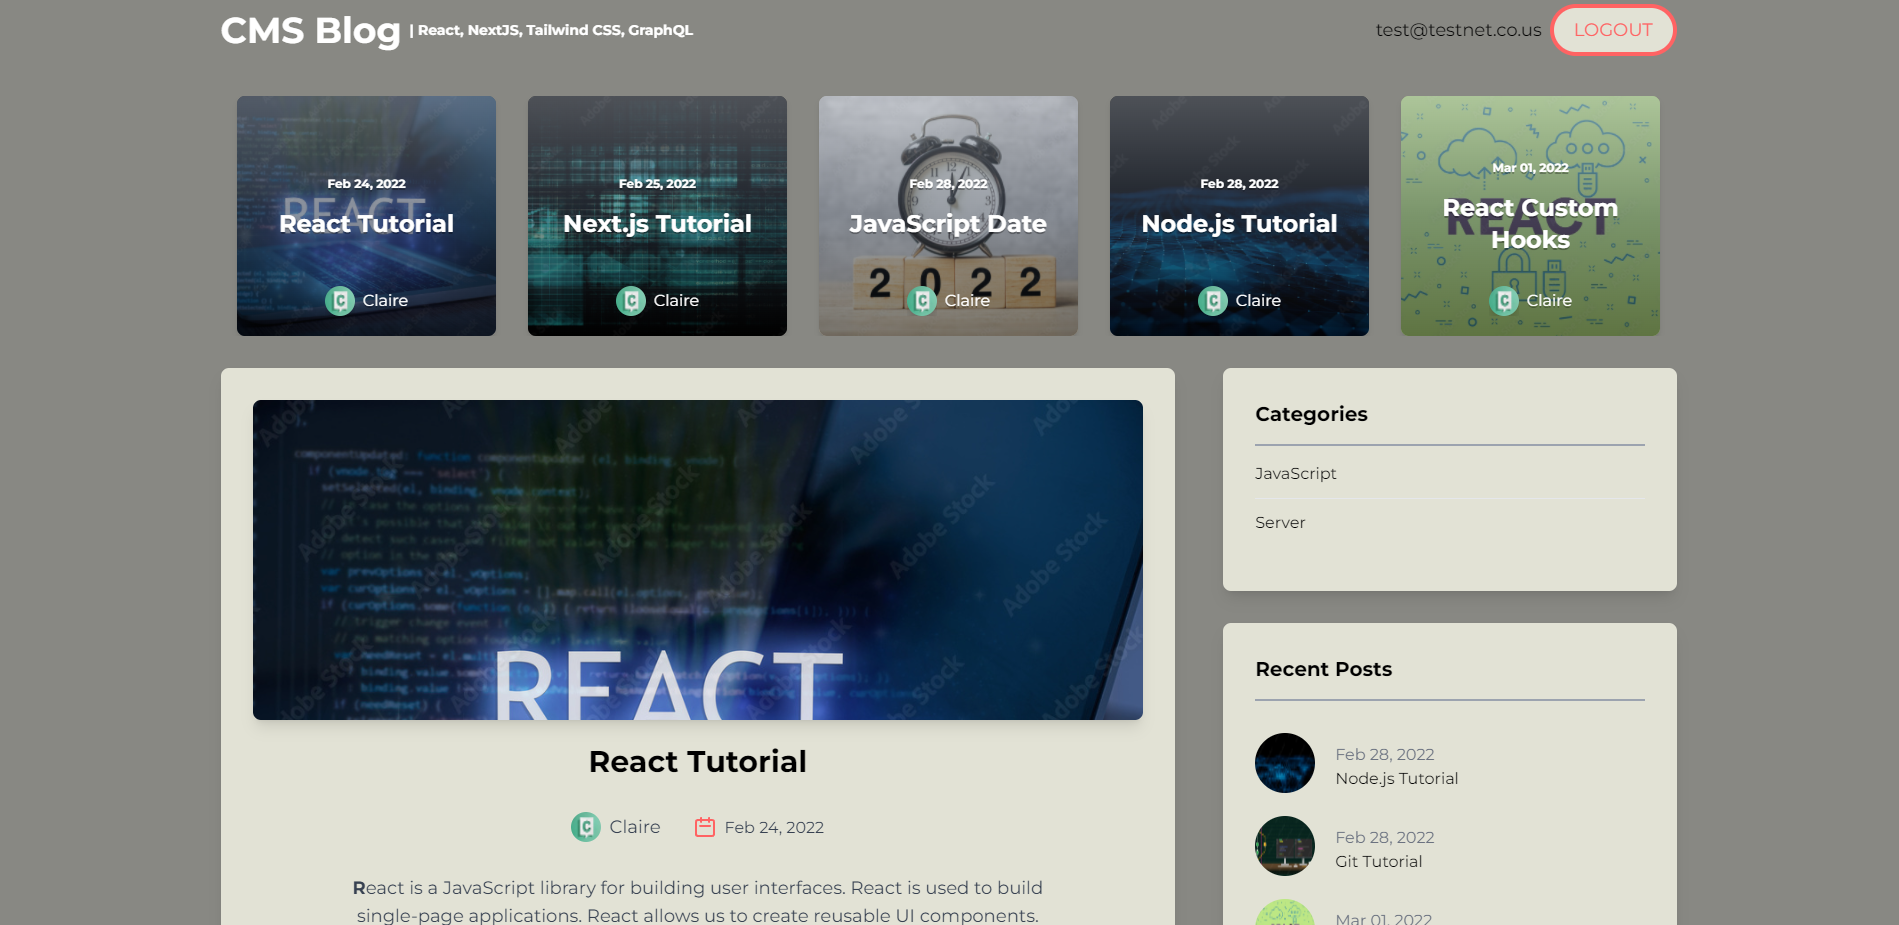Viewport: 1899px width, 925px height.
Task: Click 'Feb 24, 2022' date under main post title
Action: point(774,827)
